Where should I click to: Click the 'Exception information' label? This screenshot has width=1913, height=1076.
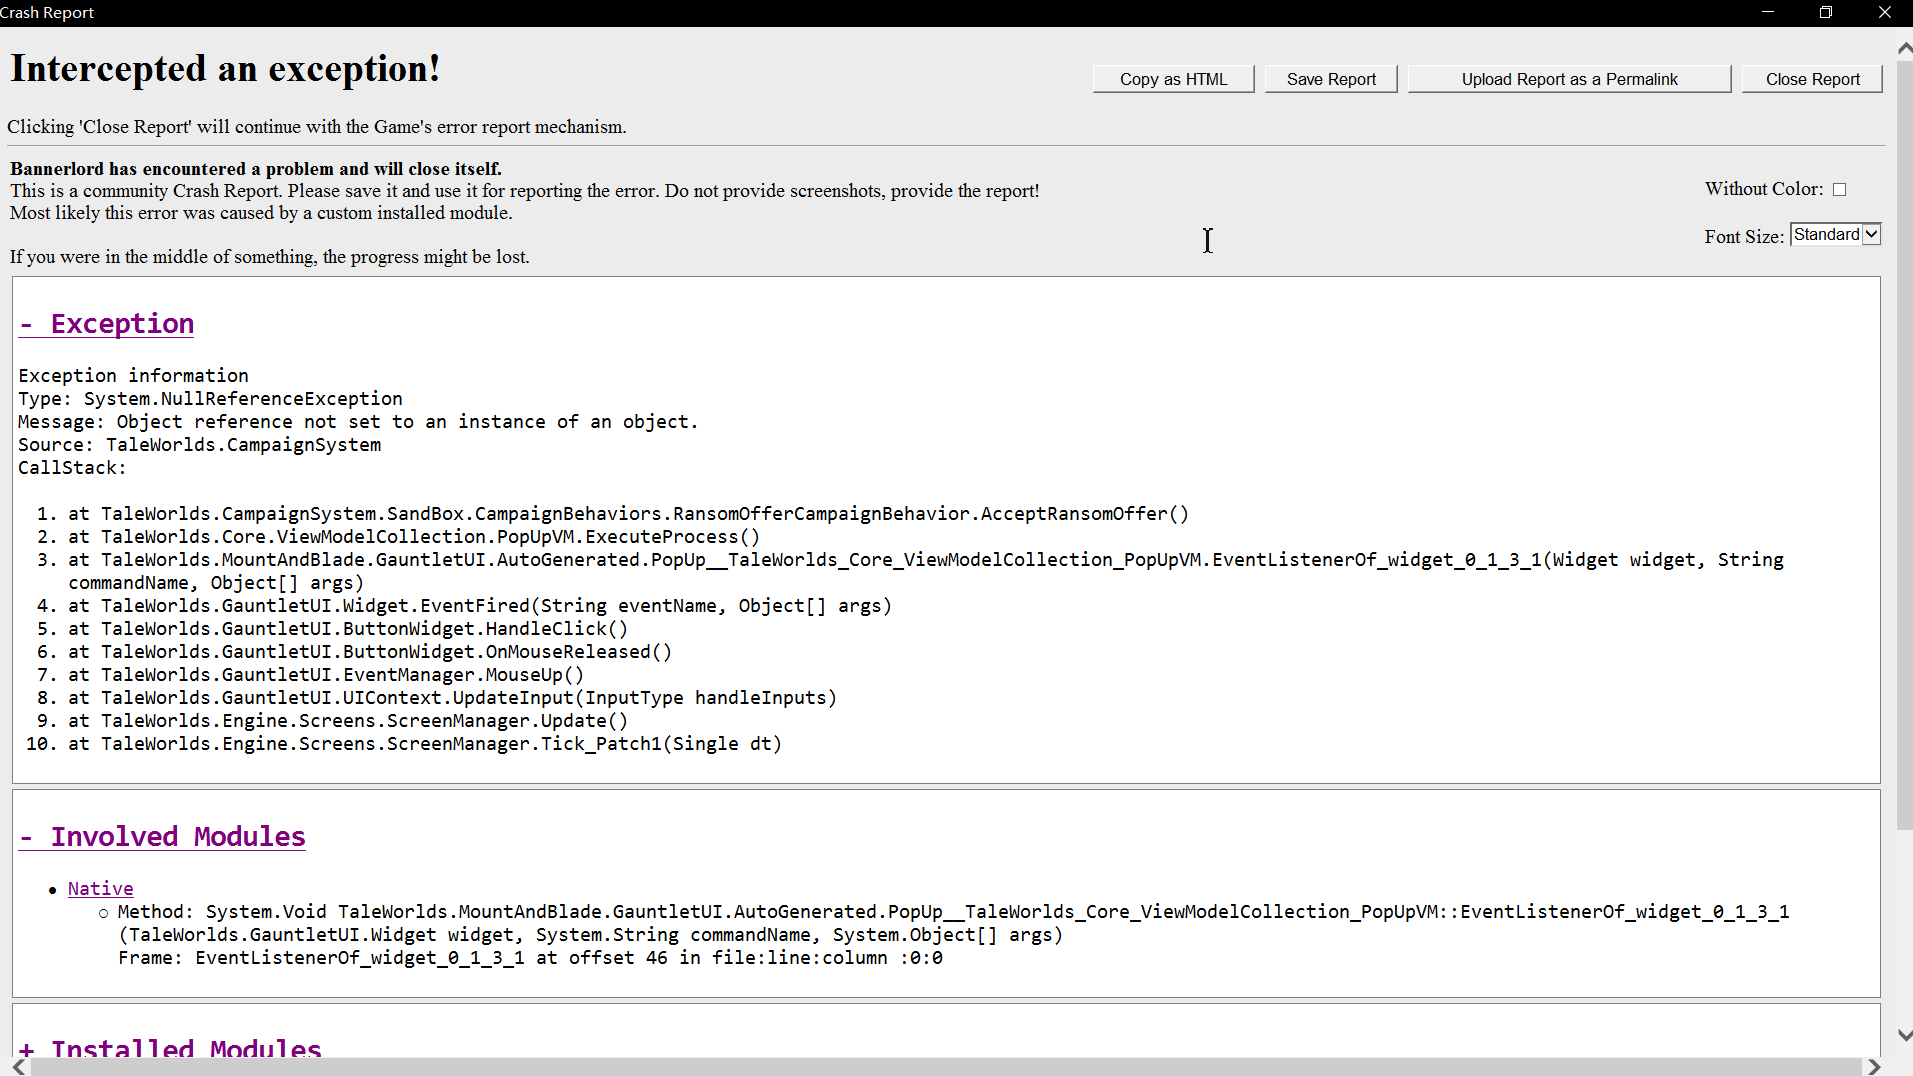[133, 376]
